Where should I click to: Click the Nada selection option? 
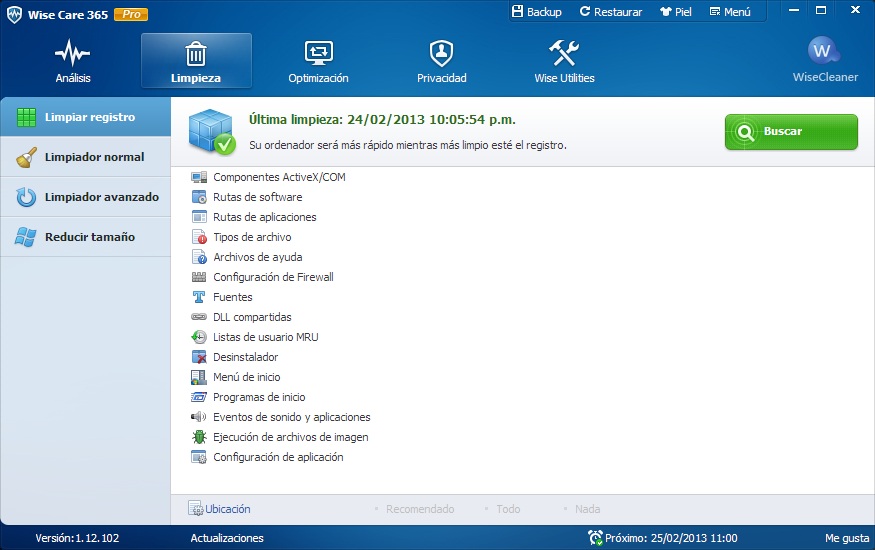click(588, 509)
